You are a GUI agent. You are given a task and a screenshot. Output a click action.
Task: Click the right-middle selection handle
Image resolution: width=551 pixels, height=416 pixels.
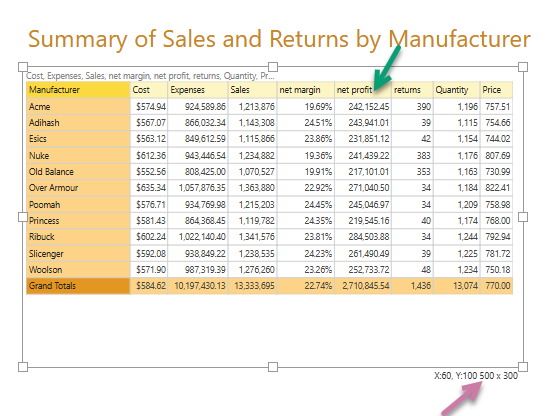tap(523, 217)
